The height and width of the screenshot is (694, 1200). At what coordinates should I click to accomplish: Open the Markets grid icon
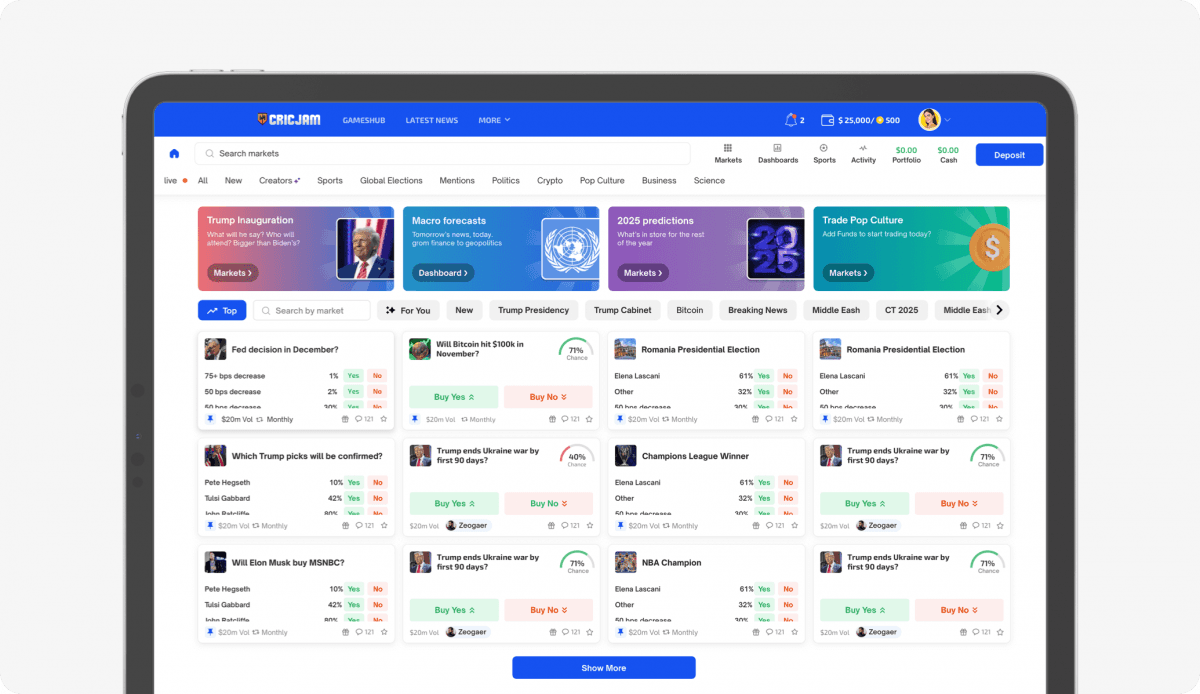[728, 148]
